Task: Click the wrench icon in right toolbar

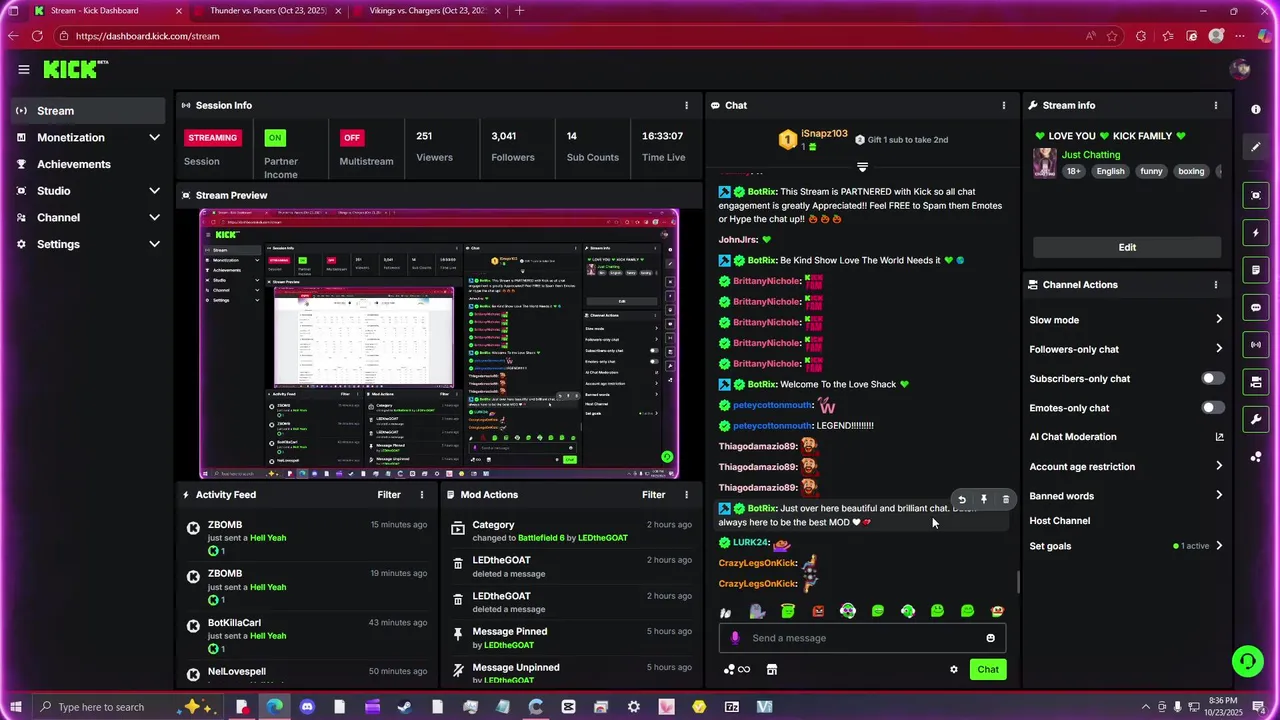Action: point(1256,419)
